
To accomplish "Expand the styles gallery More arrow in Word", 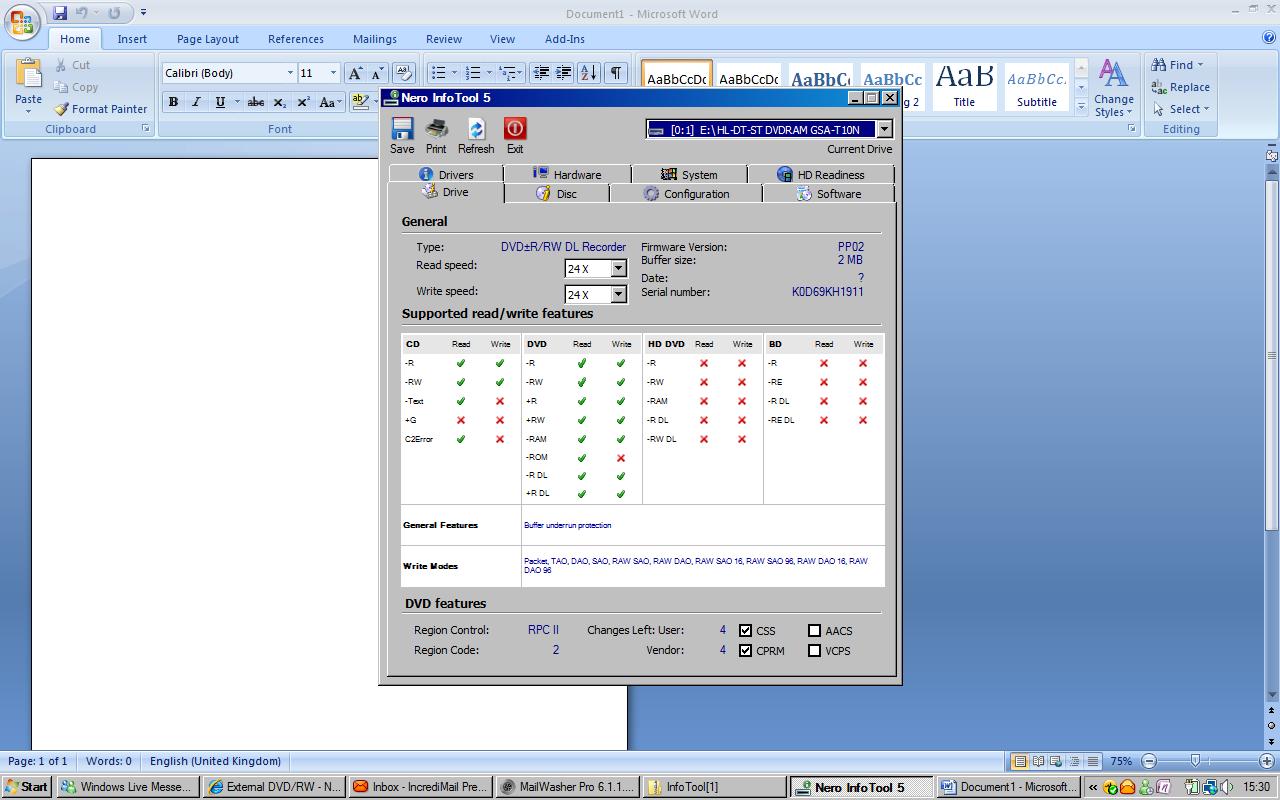I will point(1081,105).
